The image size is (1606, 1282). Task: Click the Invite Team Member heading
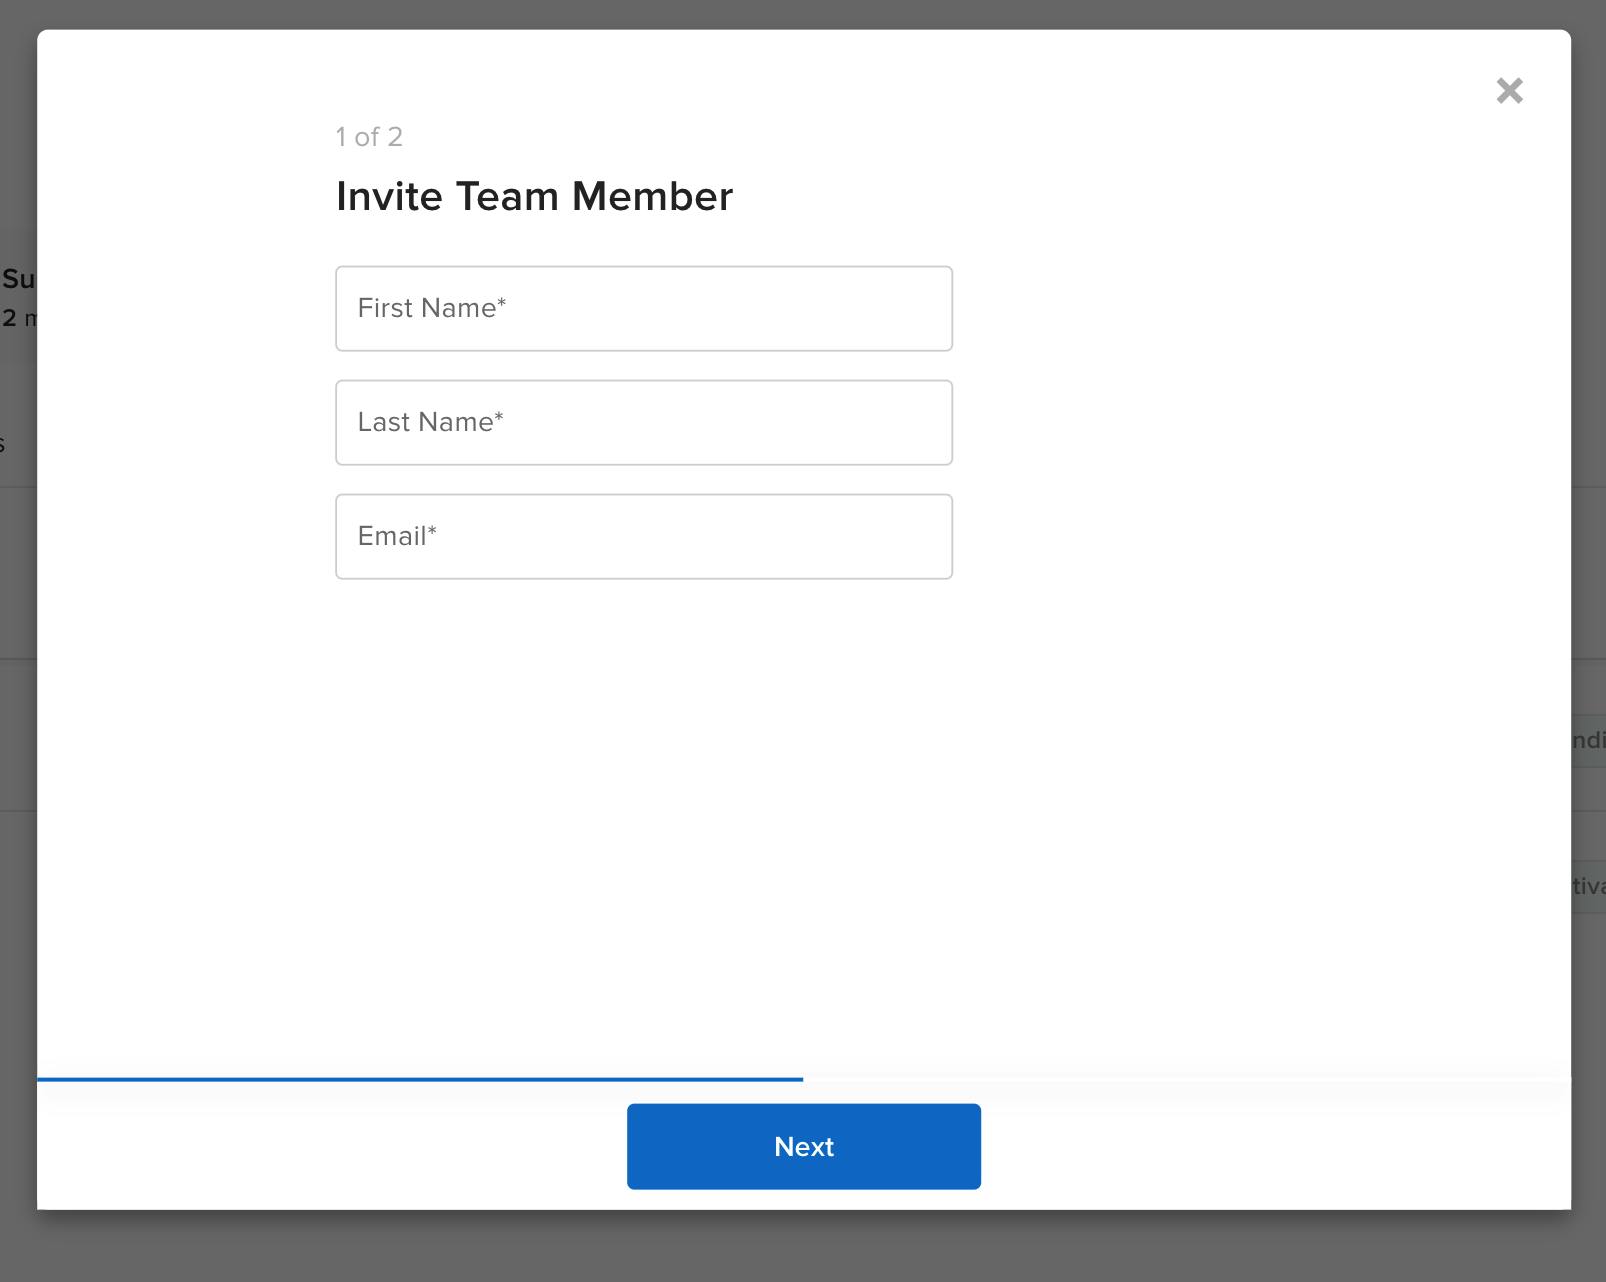[x=534, y=196]
